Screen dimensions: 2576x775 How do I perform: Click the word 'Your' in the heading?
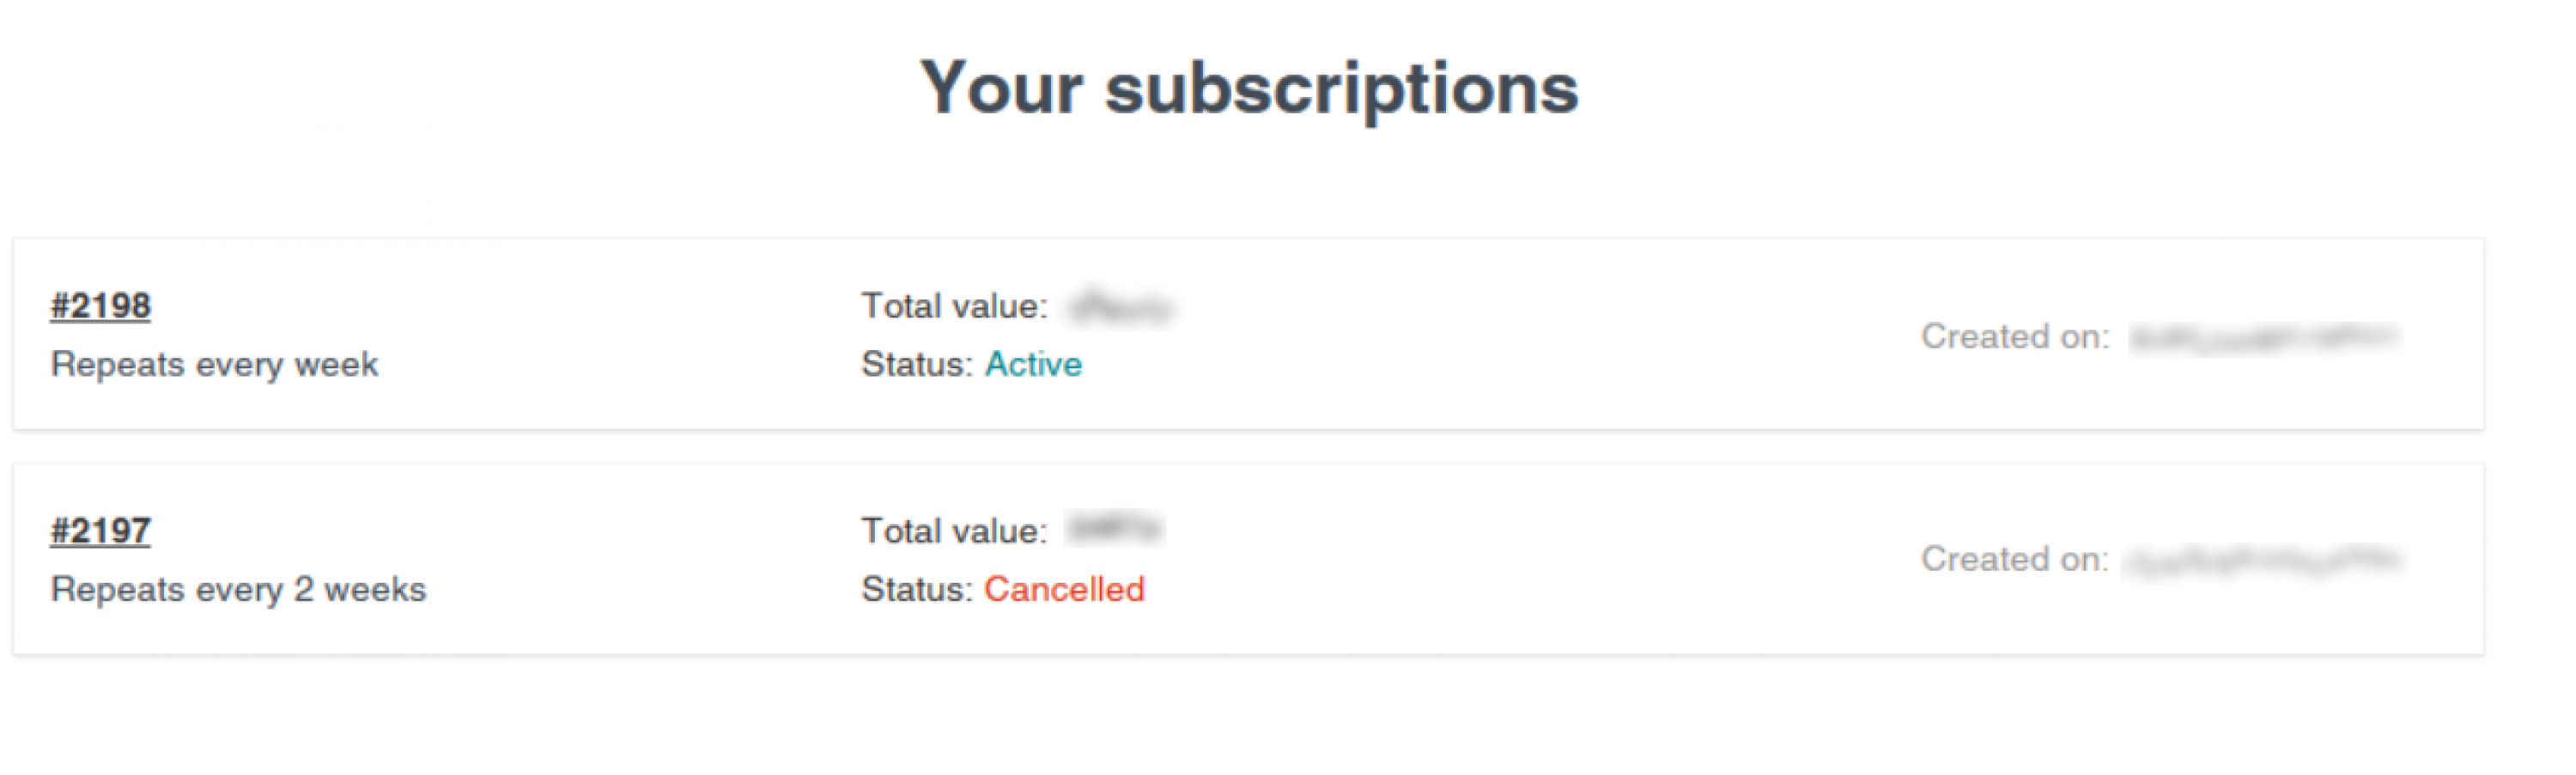coord(1001,88)
